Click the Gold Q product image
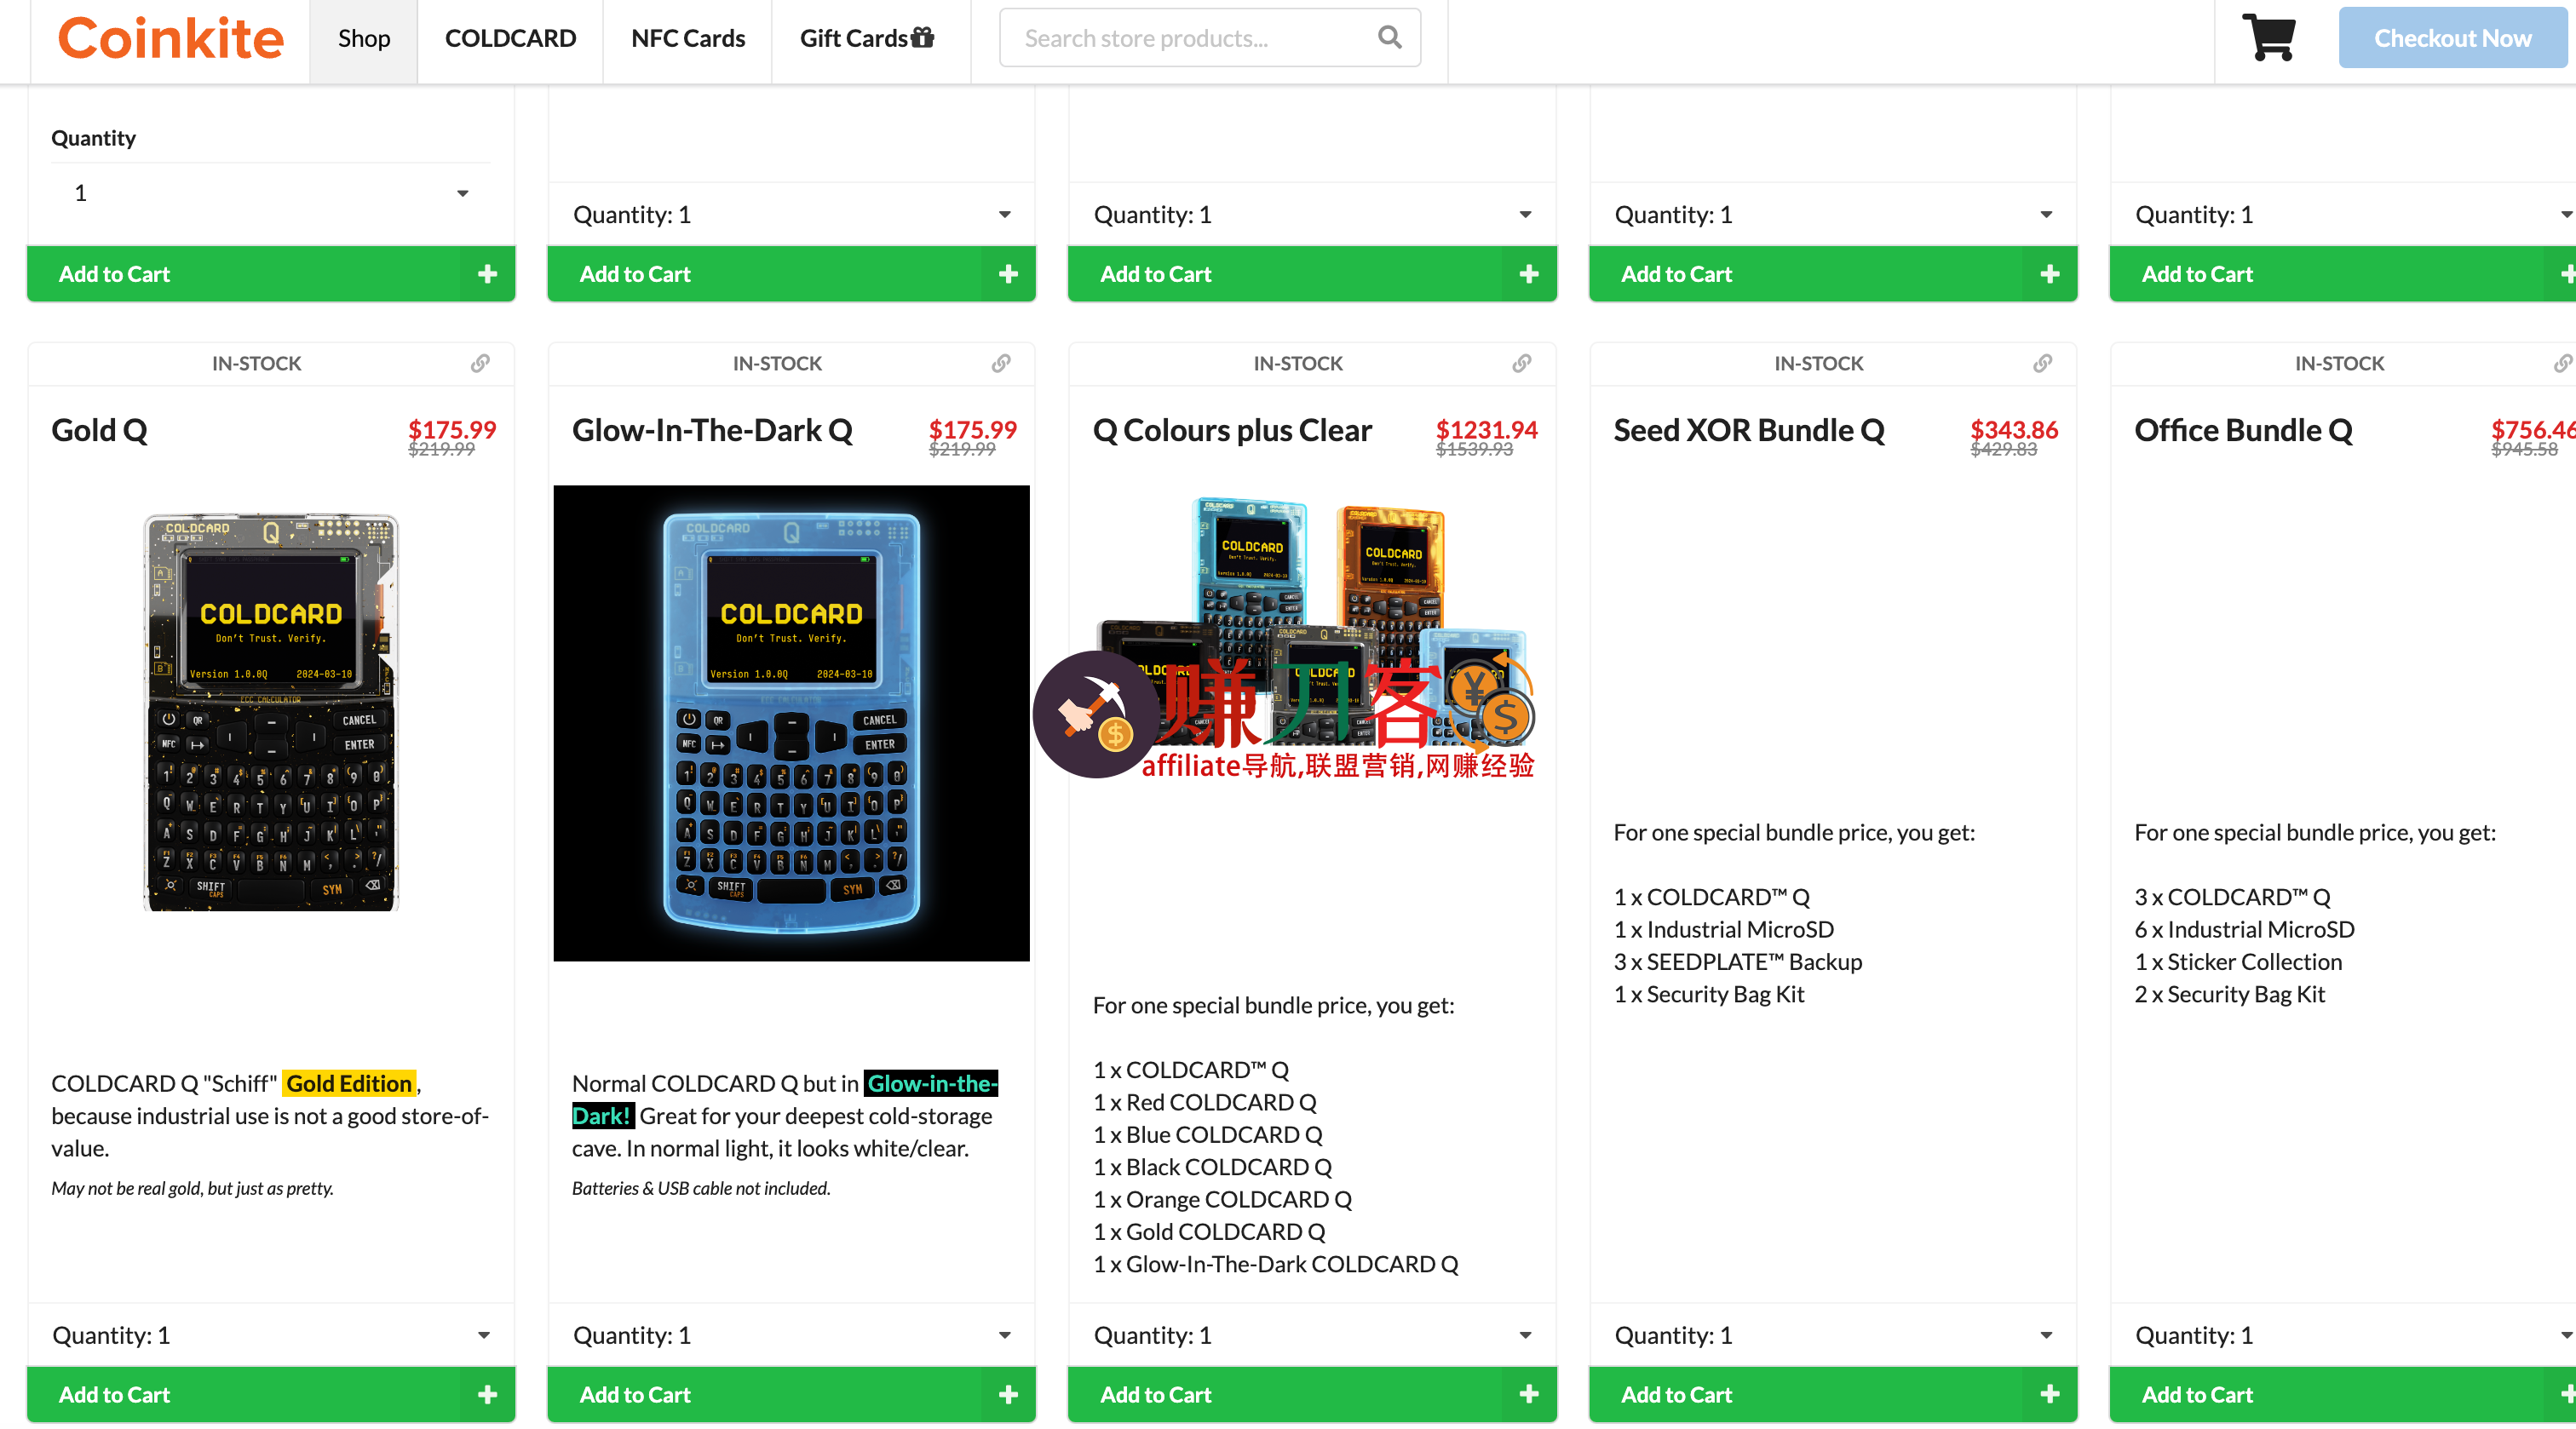 (271, 712)
